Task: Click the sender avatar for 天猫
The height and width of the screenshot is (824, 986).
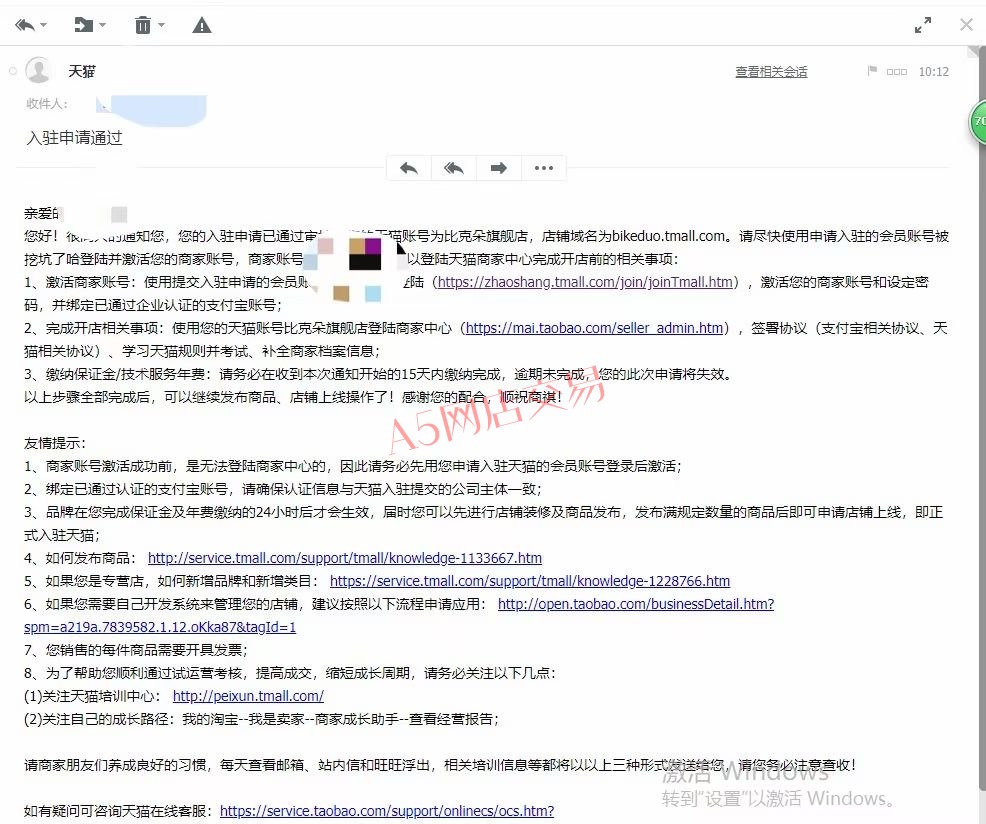Action: point(38,70)
